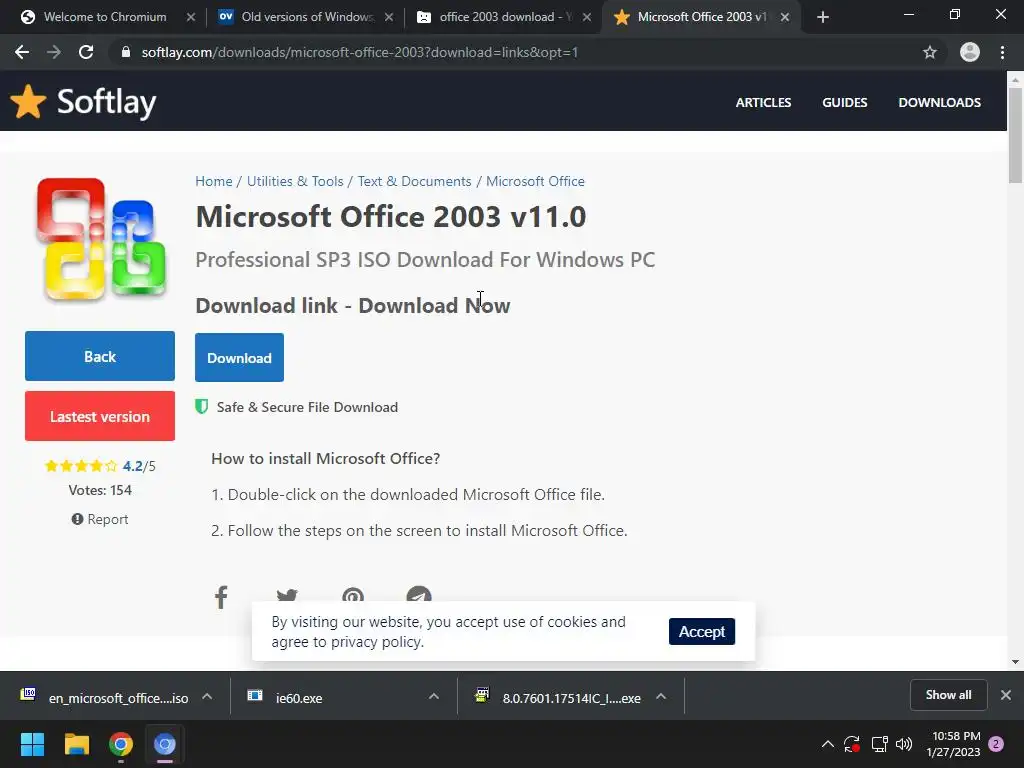The width and height of the screenshot is (1024, 768).
Task: Share the page via Telegram
Action: (419, 596)
